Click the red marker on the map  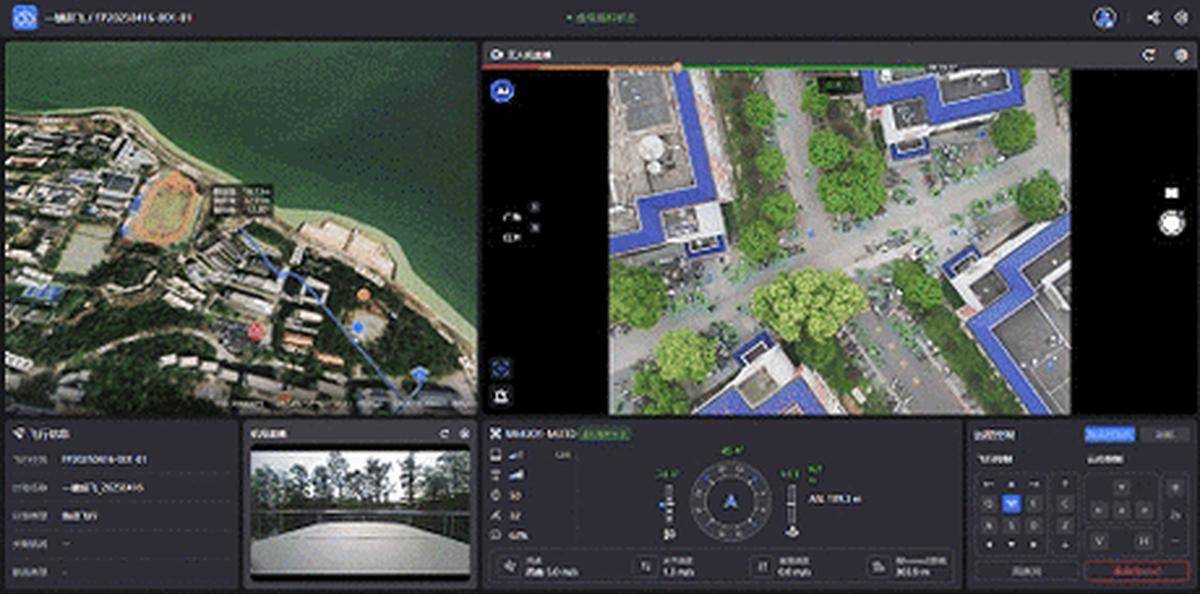256,331
